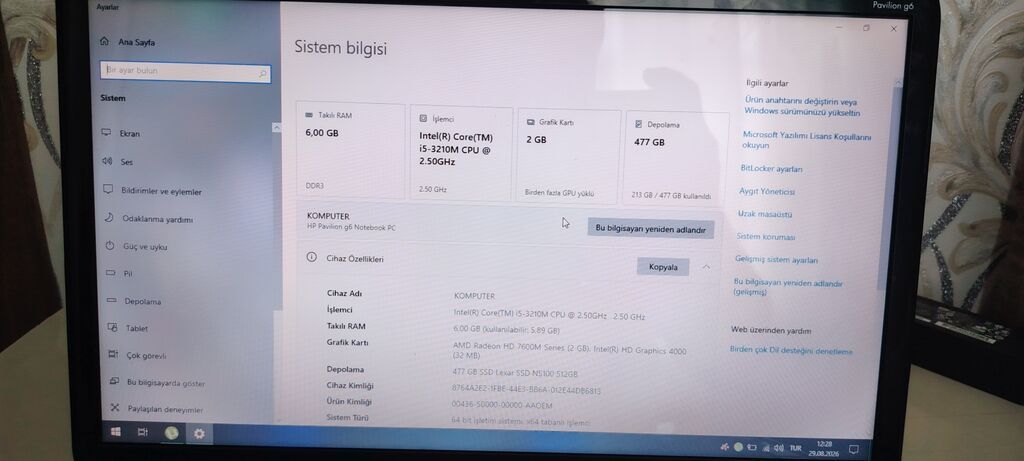Open Güç ve uyku settings
Image resolution: width=1024 pixels, height=461 pixels.
pyautogui.click(x=145, y=247)
